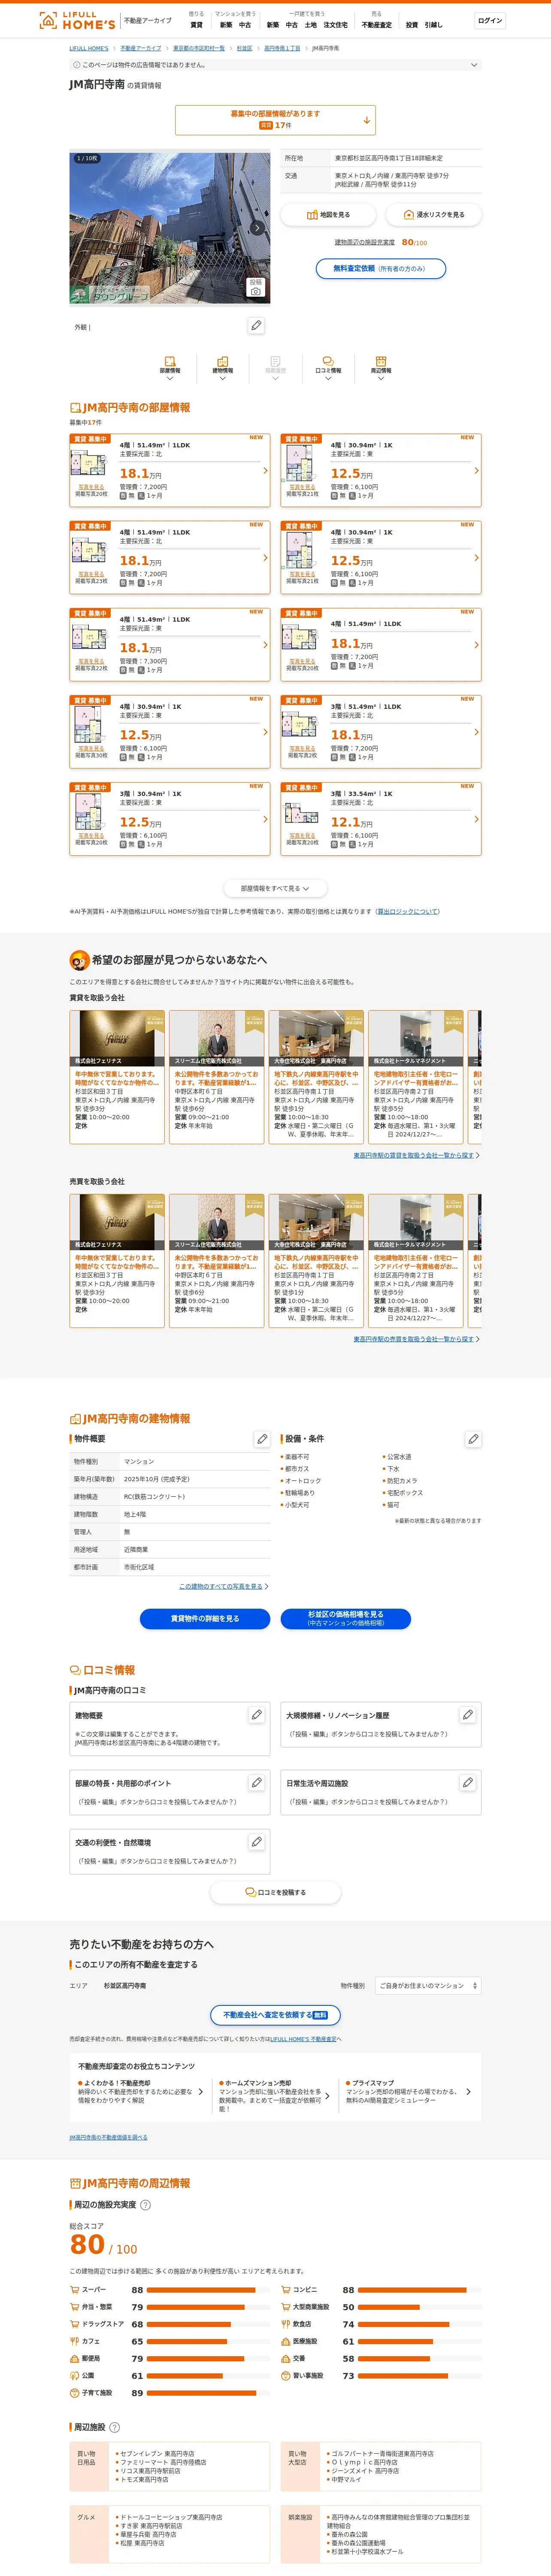Click the 大型商業施設 score bar showing 50
Screen dimensions: 551x2576
(x=420, y=2307)
